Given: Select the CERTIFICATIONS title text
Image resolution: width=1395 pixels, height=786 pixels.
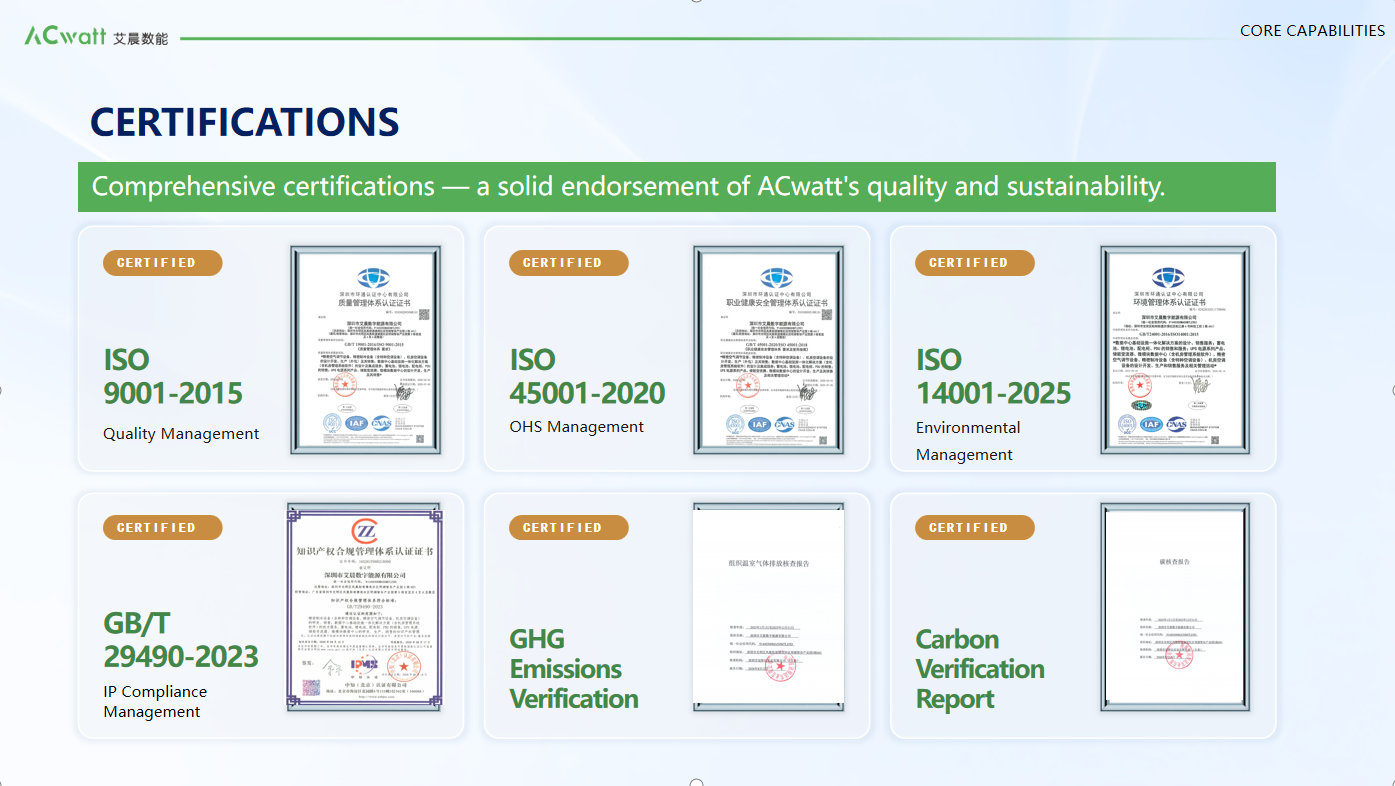Looking at the screenshot, I should tap(245, 122).
